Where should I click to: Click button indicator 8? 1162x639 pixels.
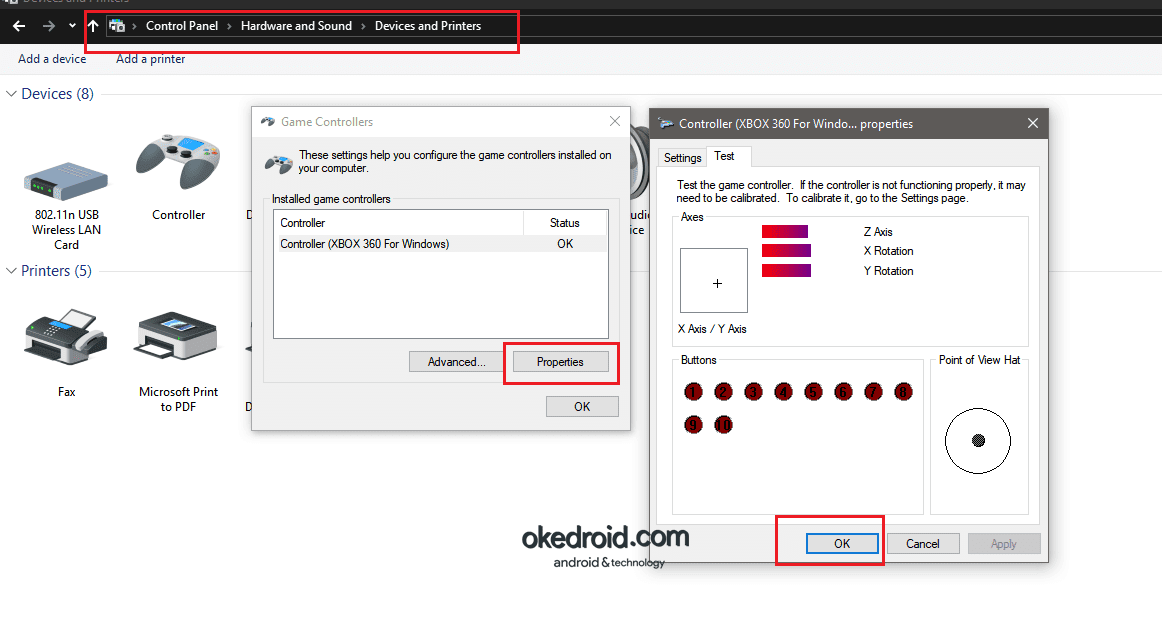[x=903, y=391]
